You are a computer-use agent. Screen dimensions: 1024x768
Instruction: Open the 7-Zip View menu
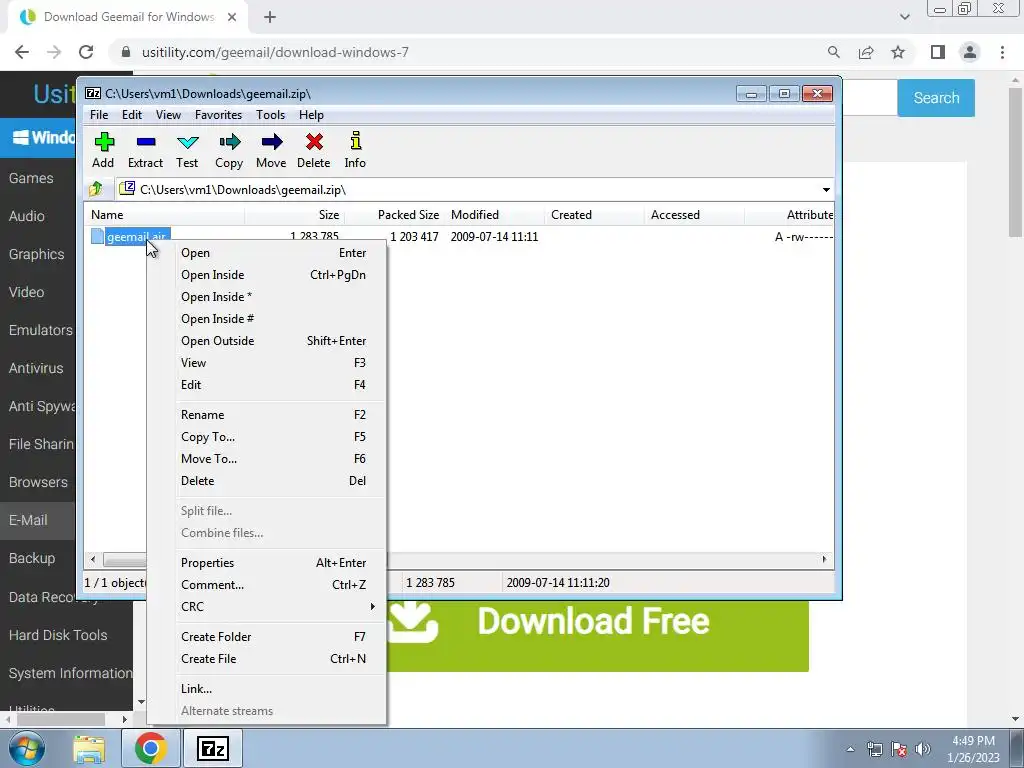168,115
